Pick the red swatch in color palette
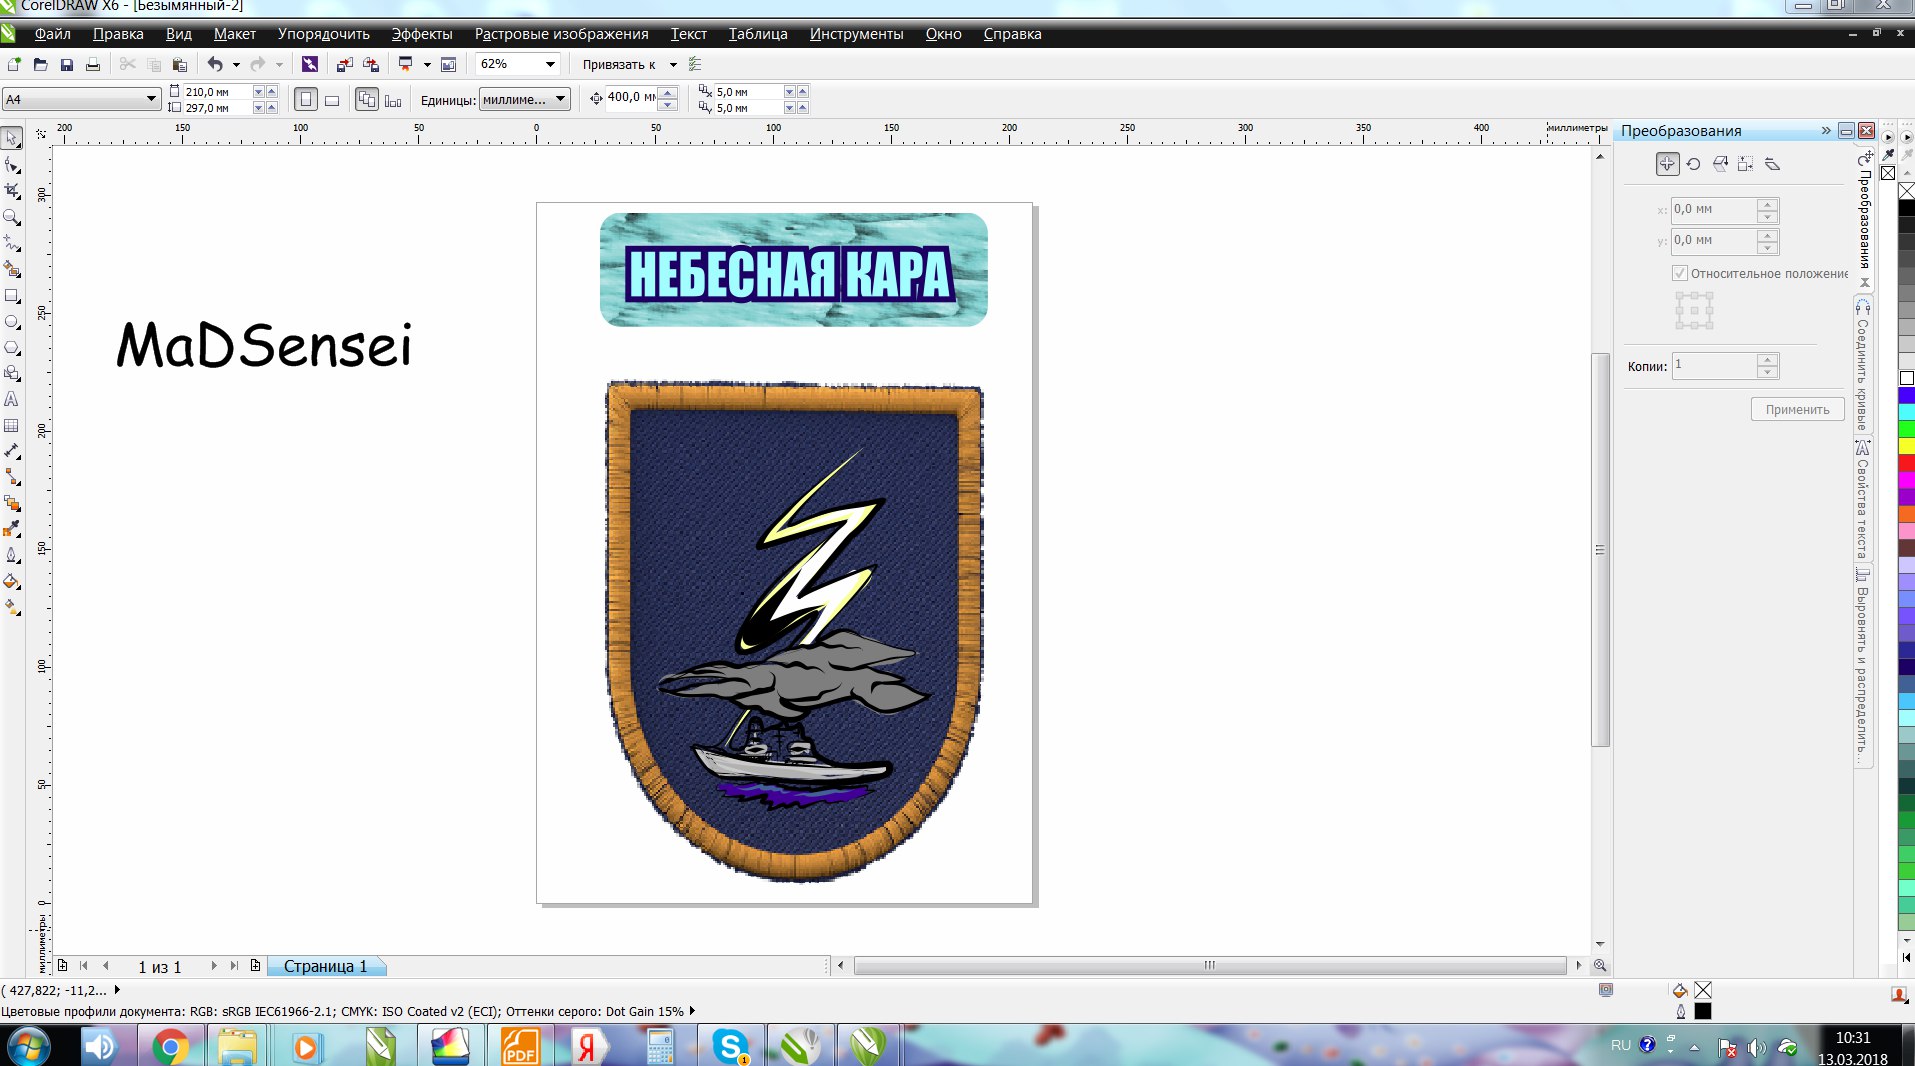Viewport: 1915px width, 1066px height. click(x=1906, y=463)
